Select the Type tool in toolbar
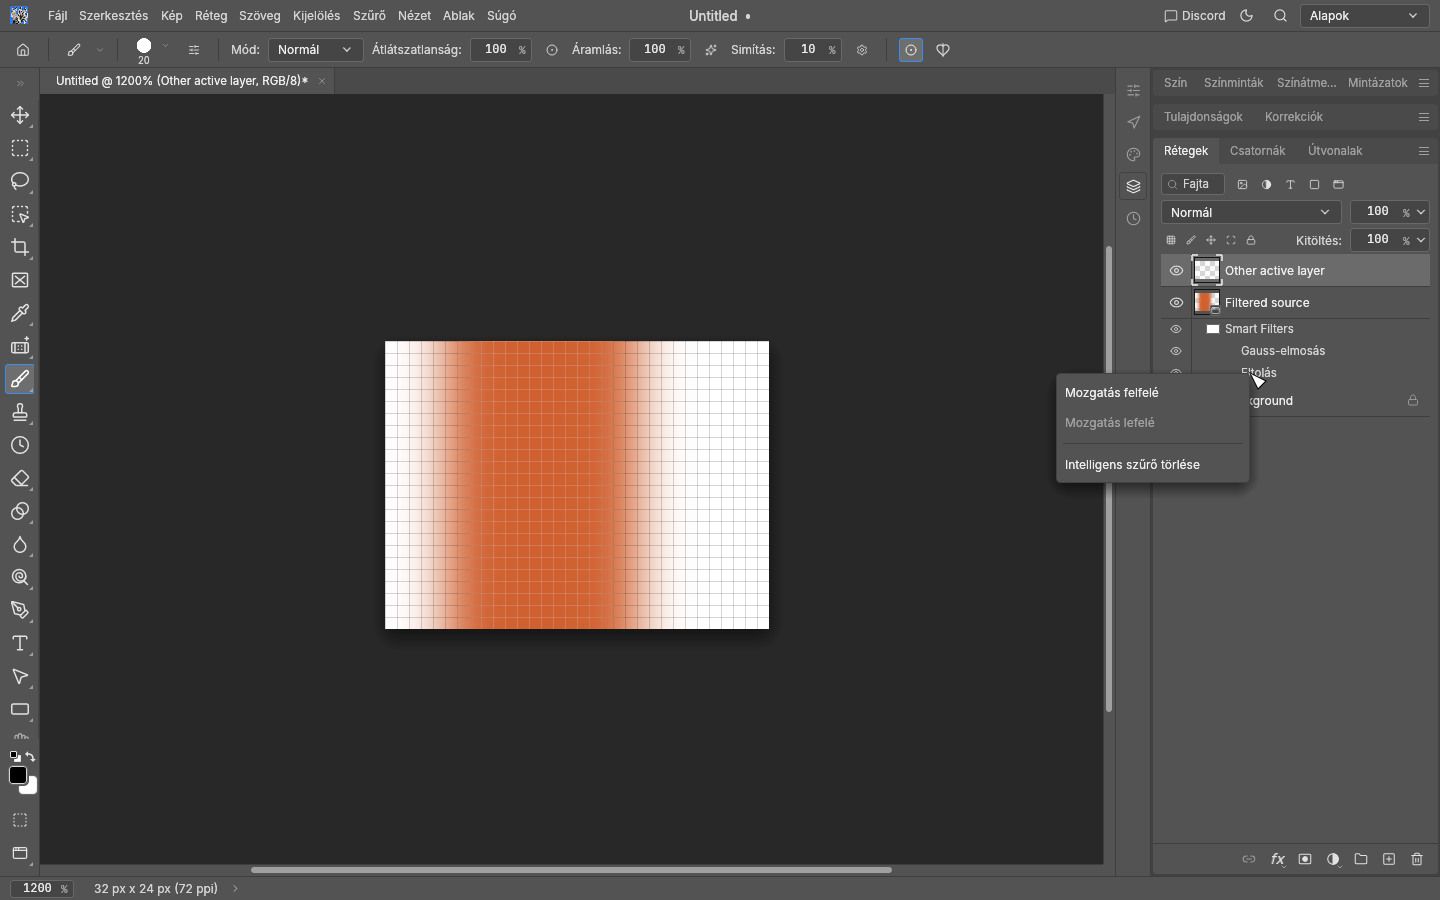This screenshot has width=1440, height=900. tap(20, 643)
